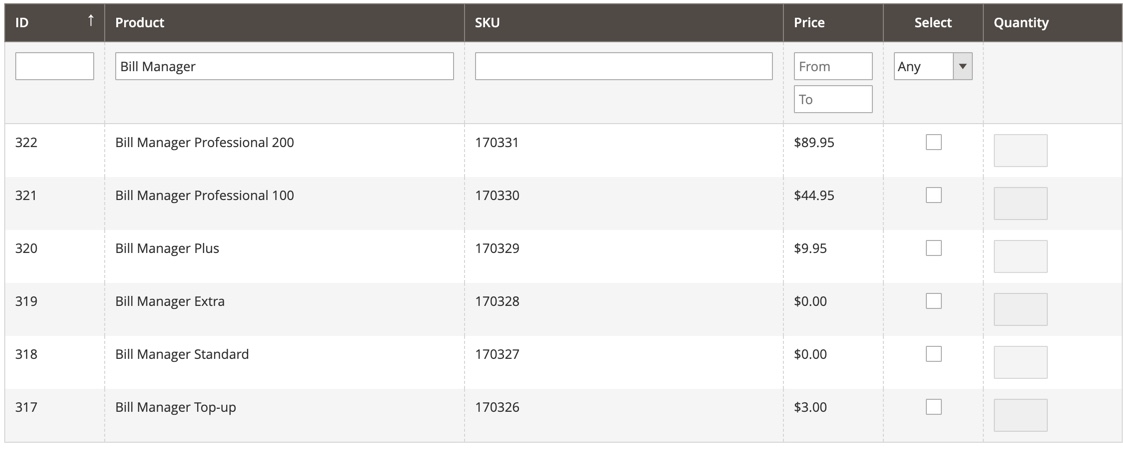Check the box for Bill Manager Professional 200
This screenshot has width=1123, height=459.
tap(933, 142)
